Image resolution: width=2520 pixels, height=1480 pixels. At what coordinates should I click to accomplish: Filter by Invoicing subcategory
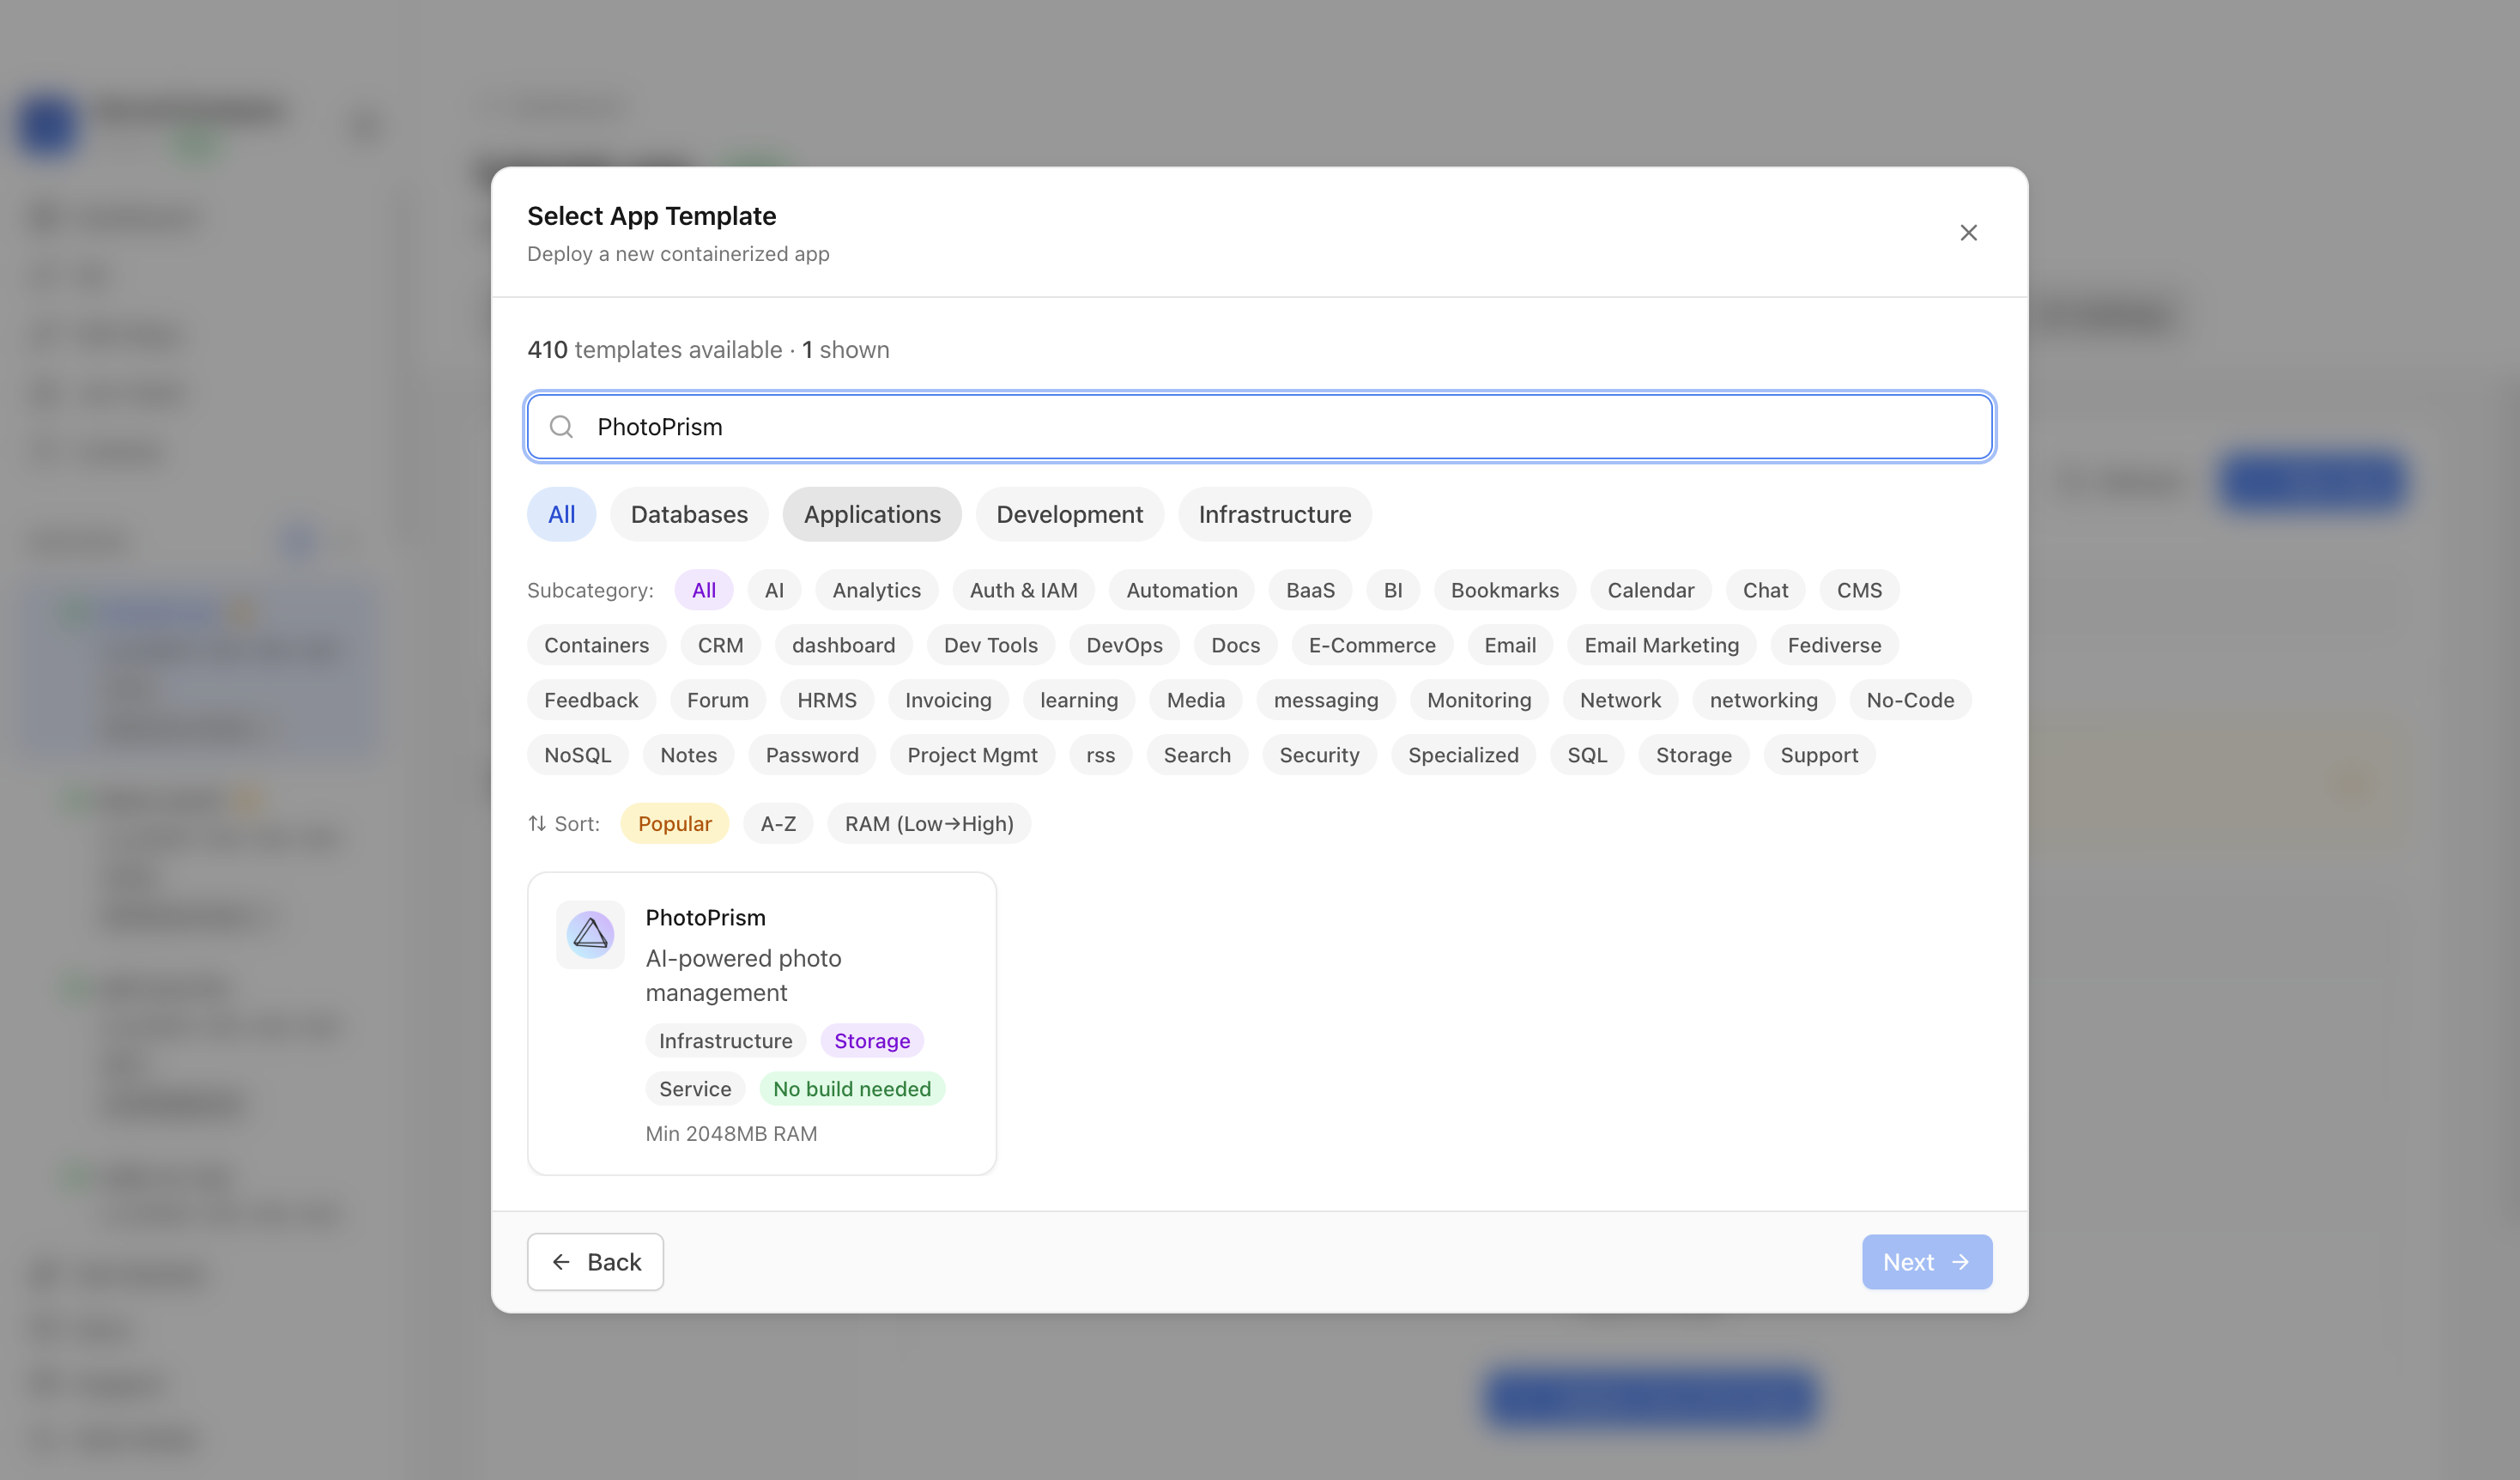click(948, 700)
